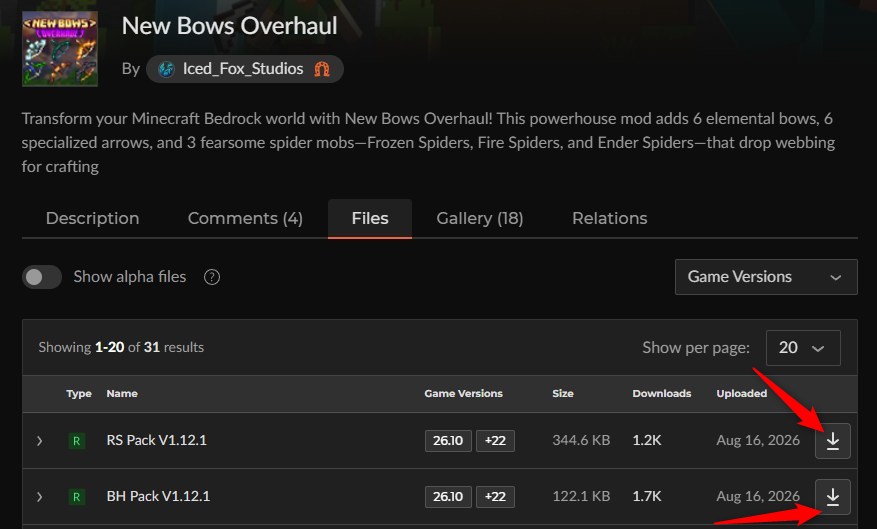Viewport: 877px width, 529px height.
Task: Open the Show per page 20 dropdown
Action: pos(803,348)
